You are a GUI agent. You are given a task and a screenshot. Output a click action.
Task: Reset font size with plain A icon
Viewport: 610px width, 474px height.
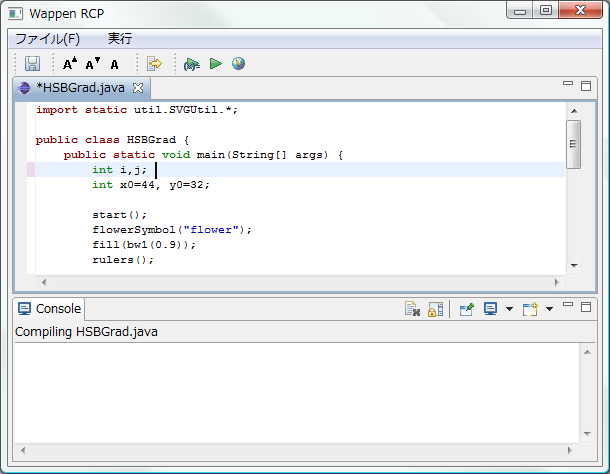pos(114,64)
